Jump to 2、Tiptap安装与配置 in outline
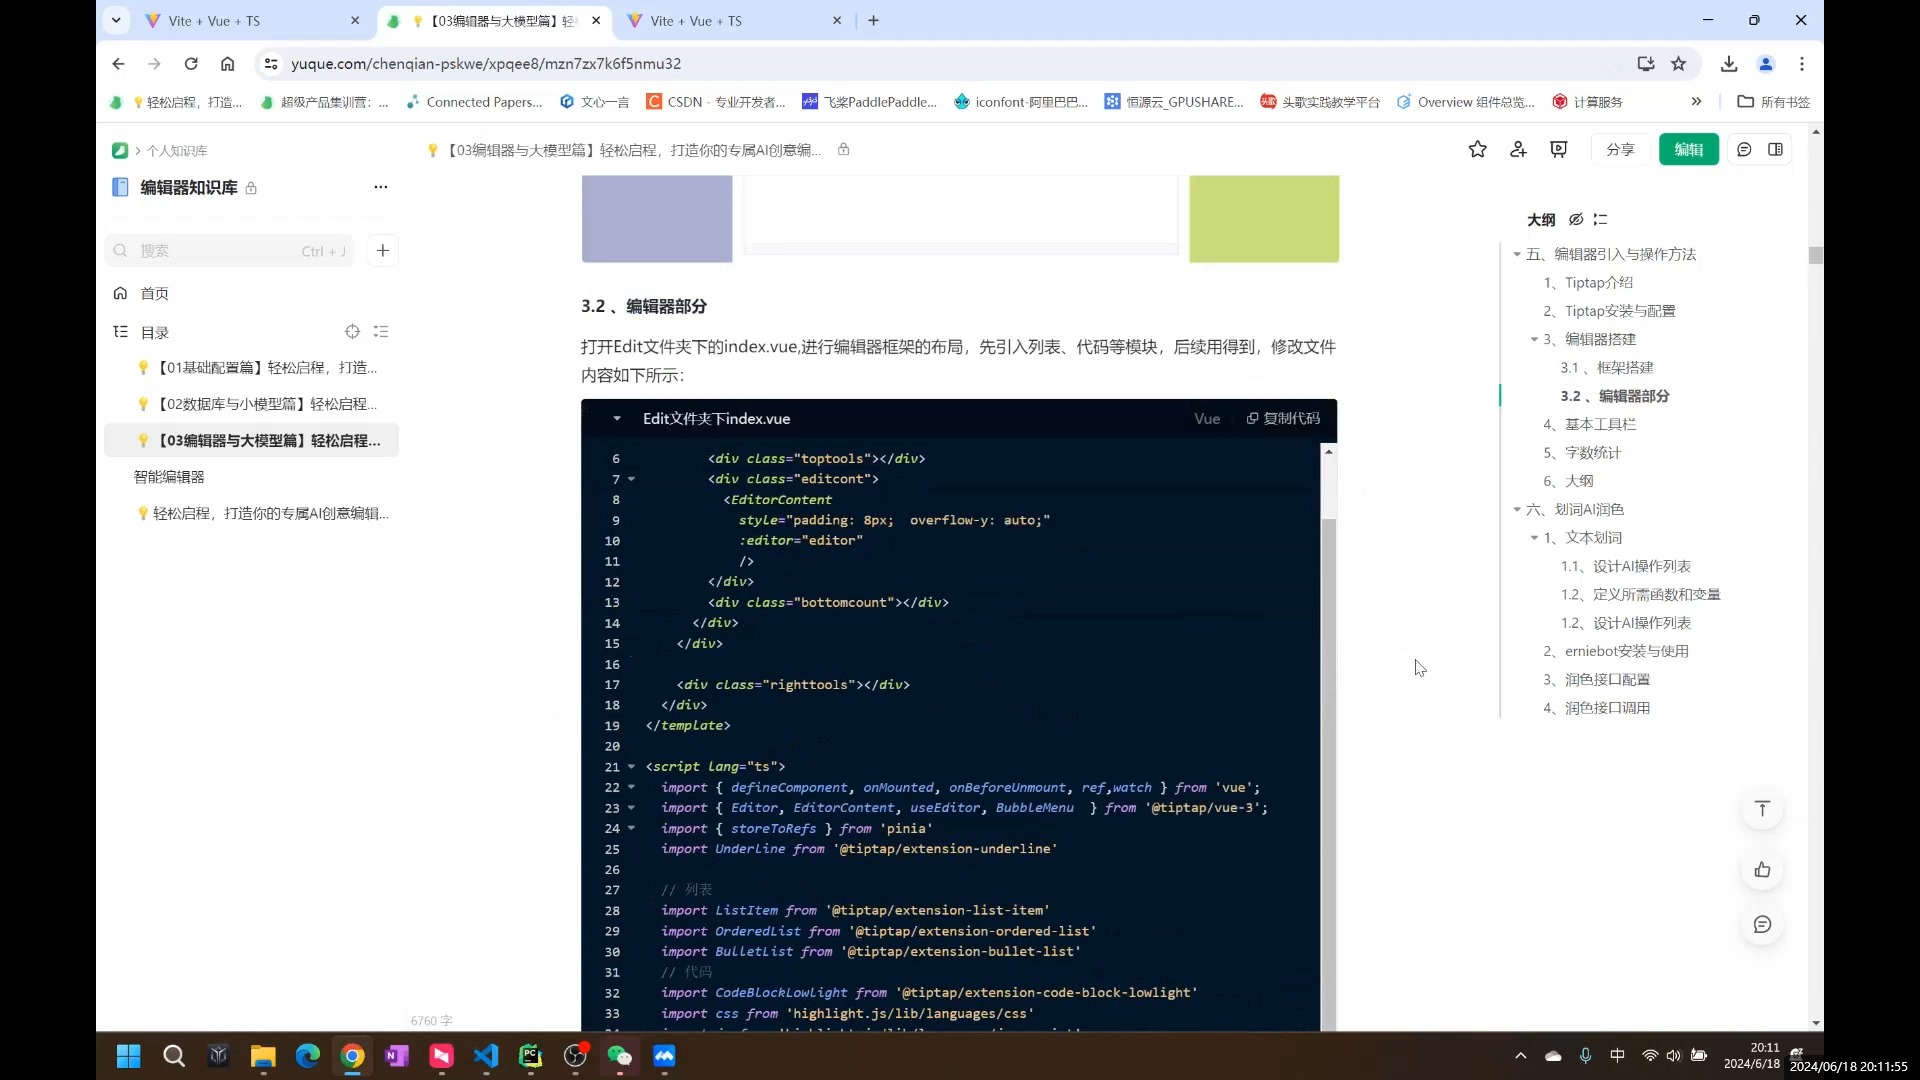The height and width of the screenshot is (1080, 1920). [1609, 311]
